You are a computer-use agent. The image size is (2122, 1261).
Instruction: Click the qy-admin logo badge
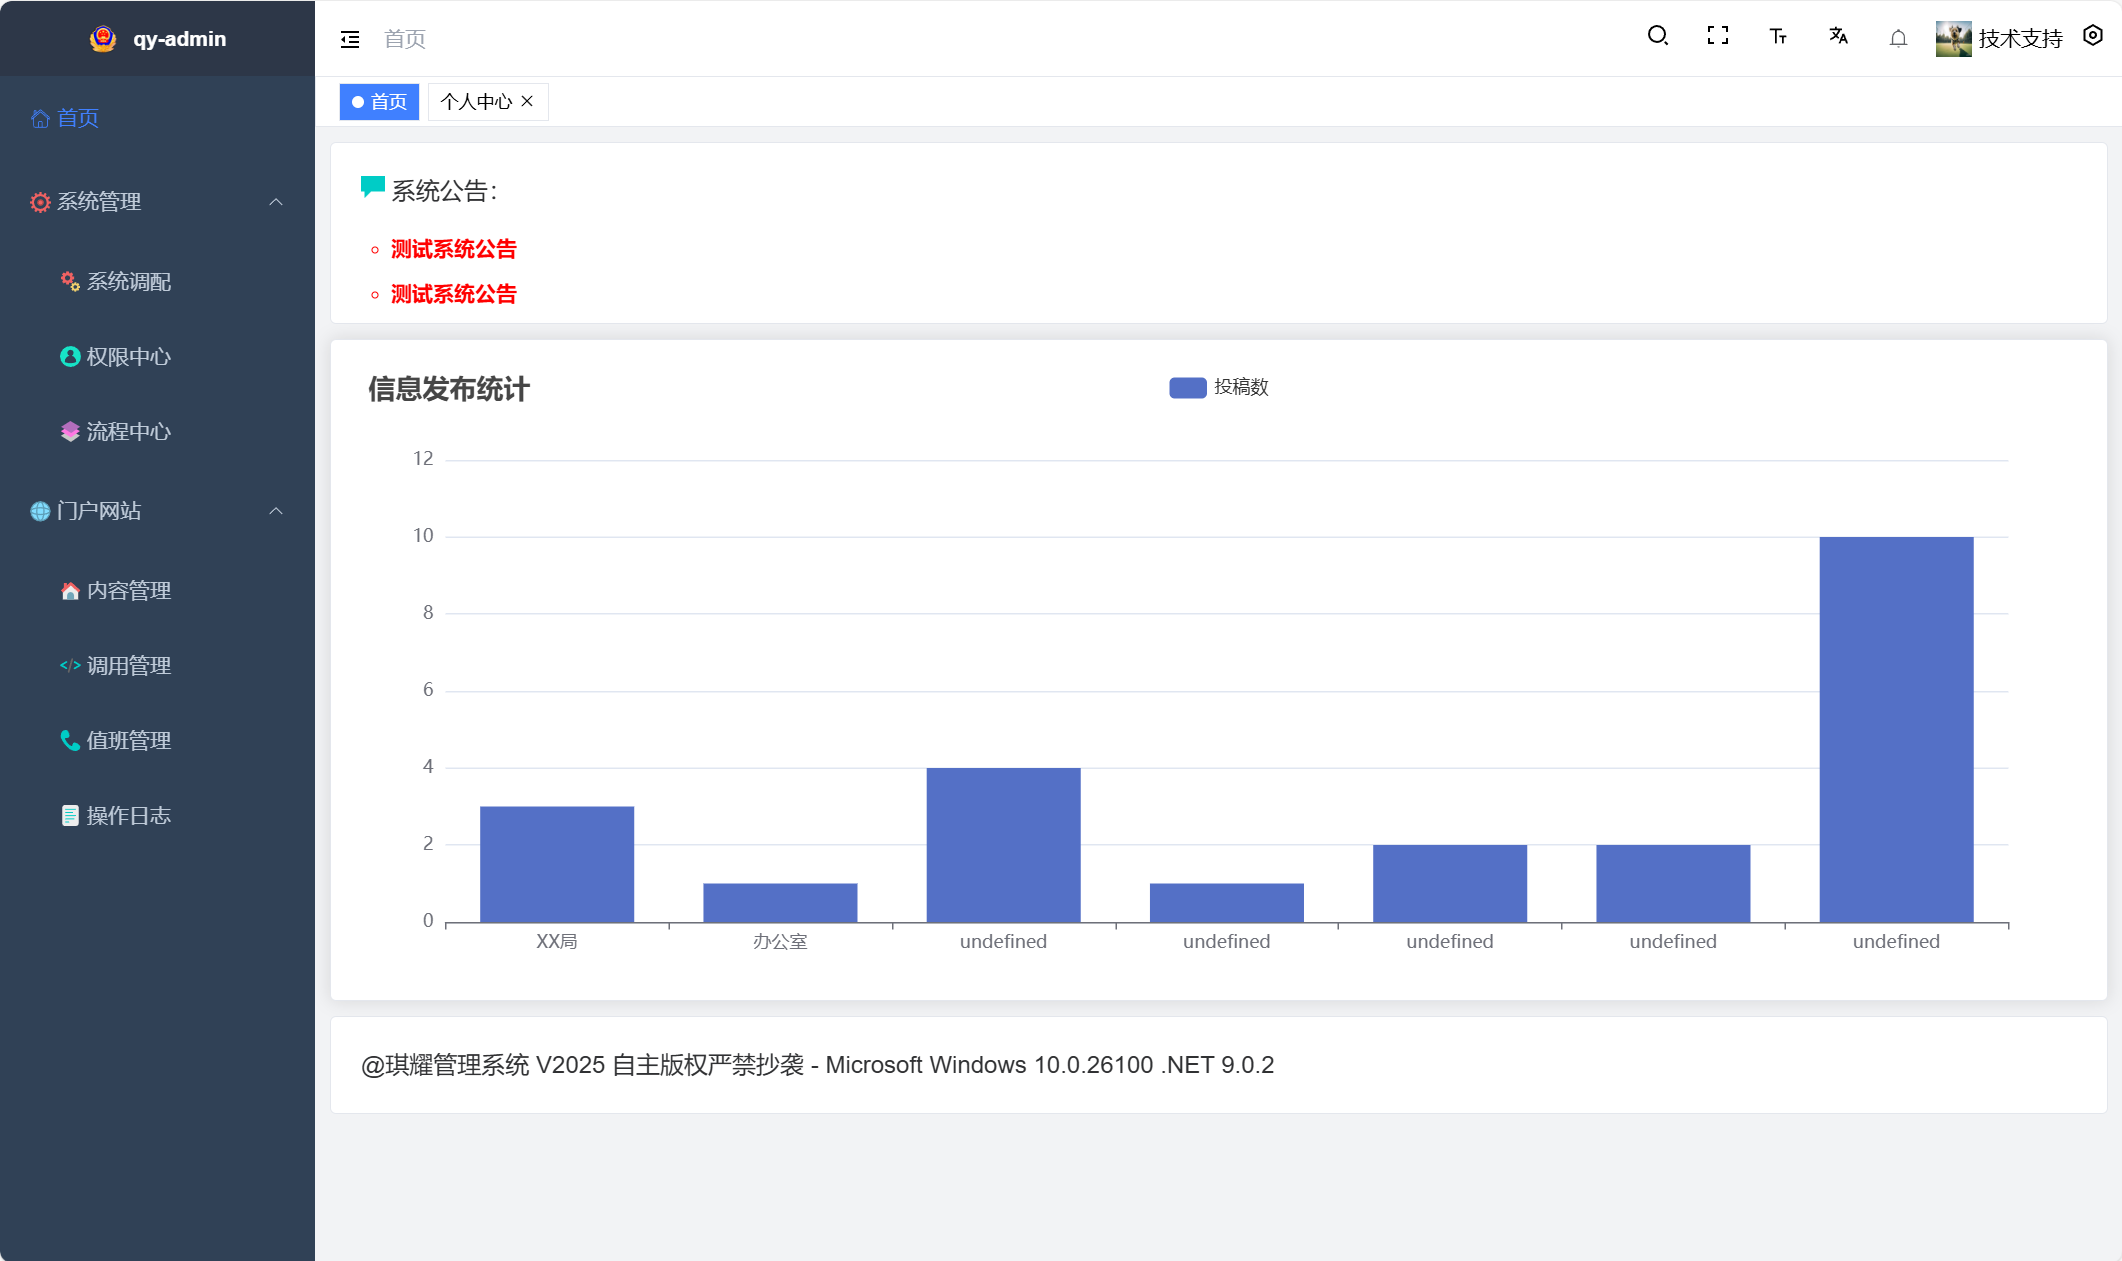point(102,39)
